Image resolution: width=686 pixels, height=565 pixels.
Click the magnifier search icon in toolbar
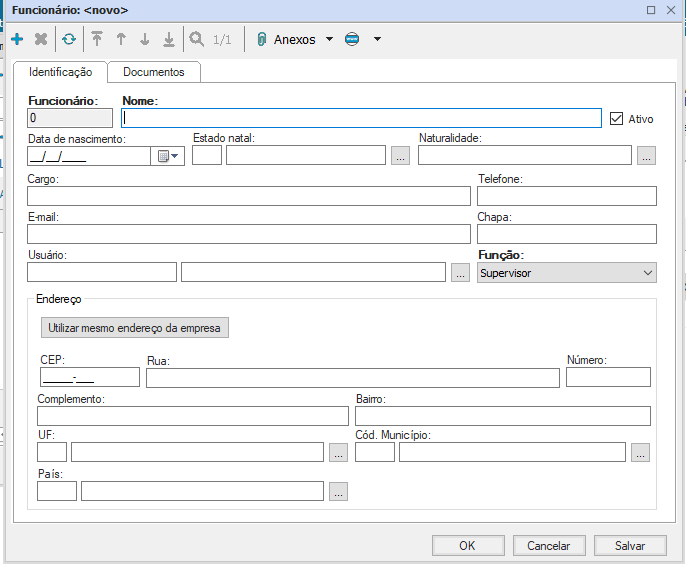pyautogui.click(x=197, y=40)
